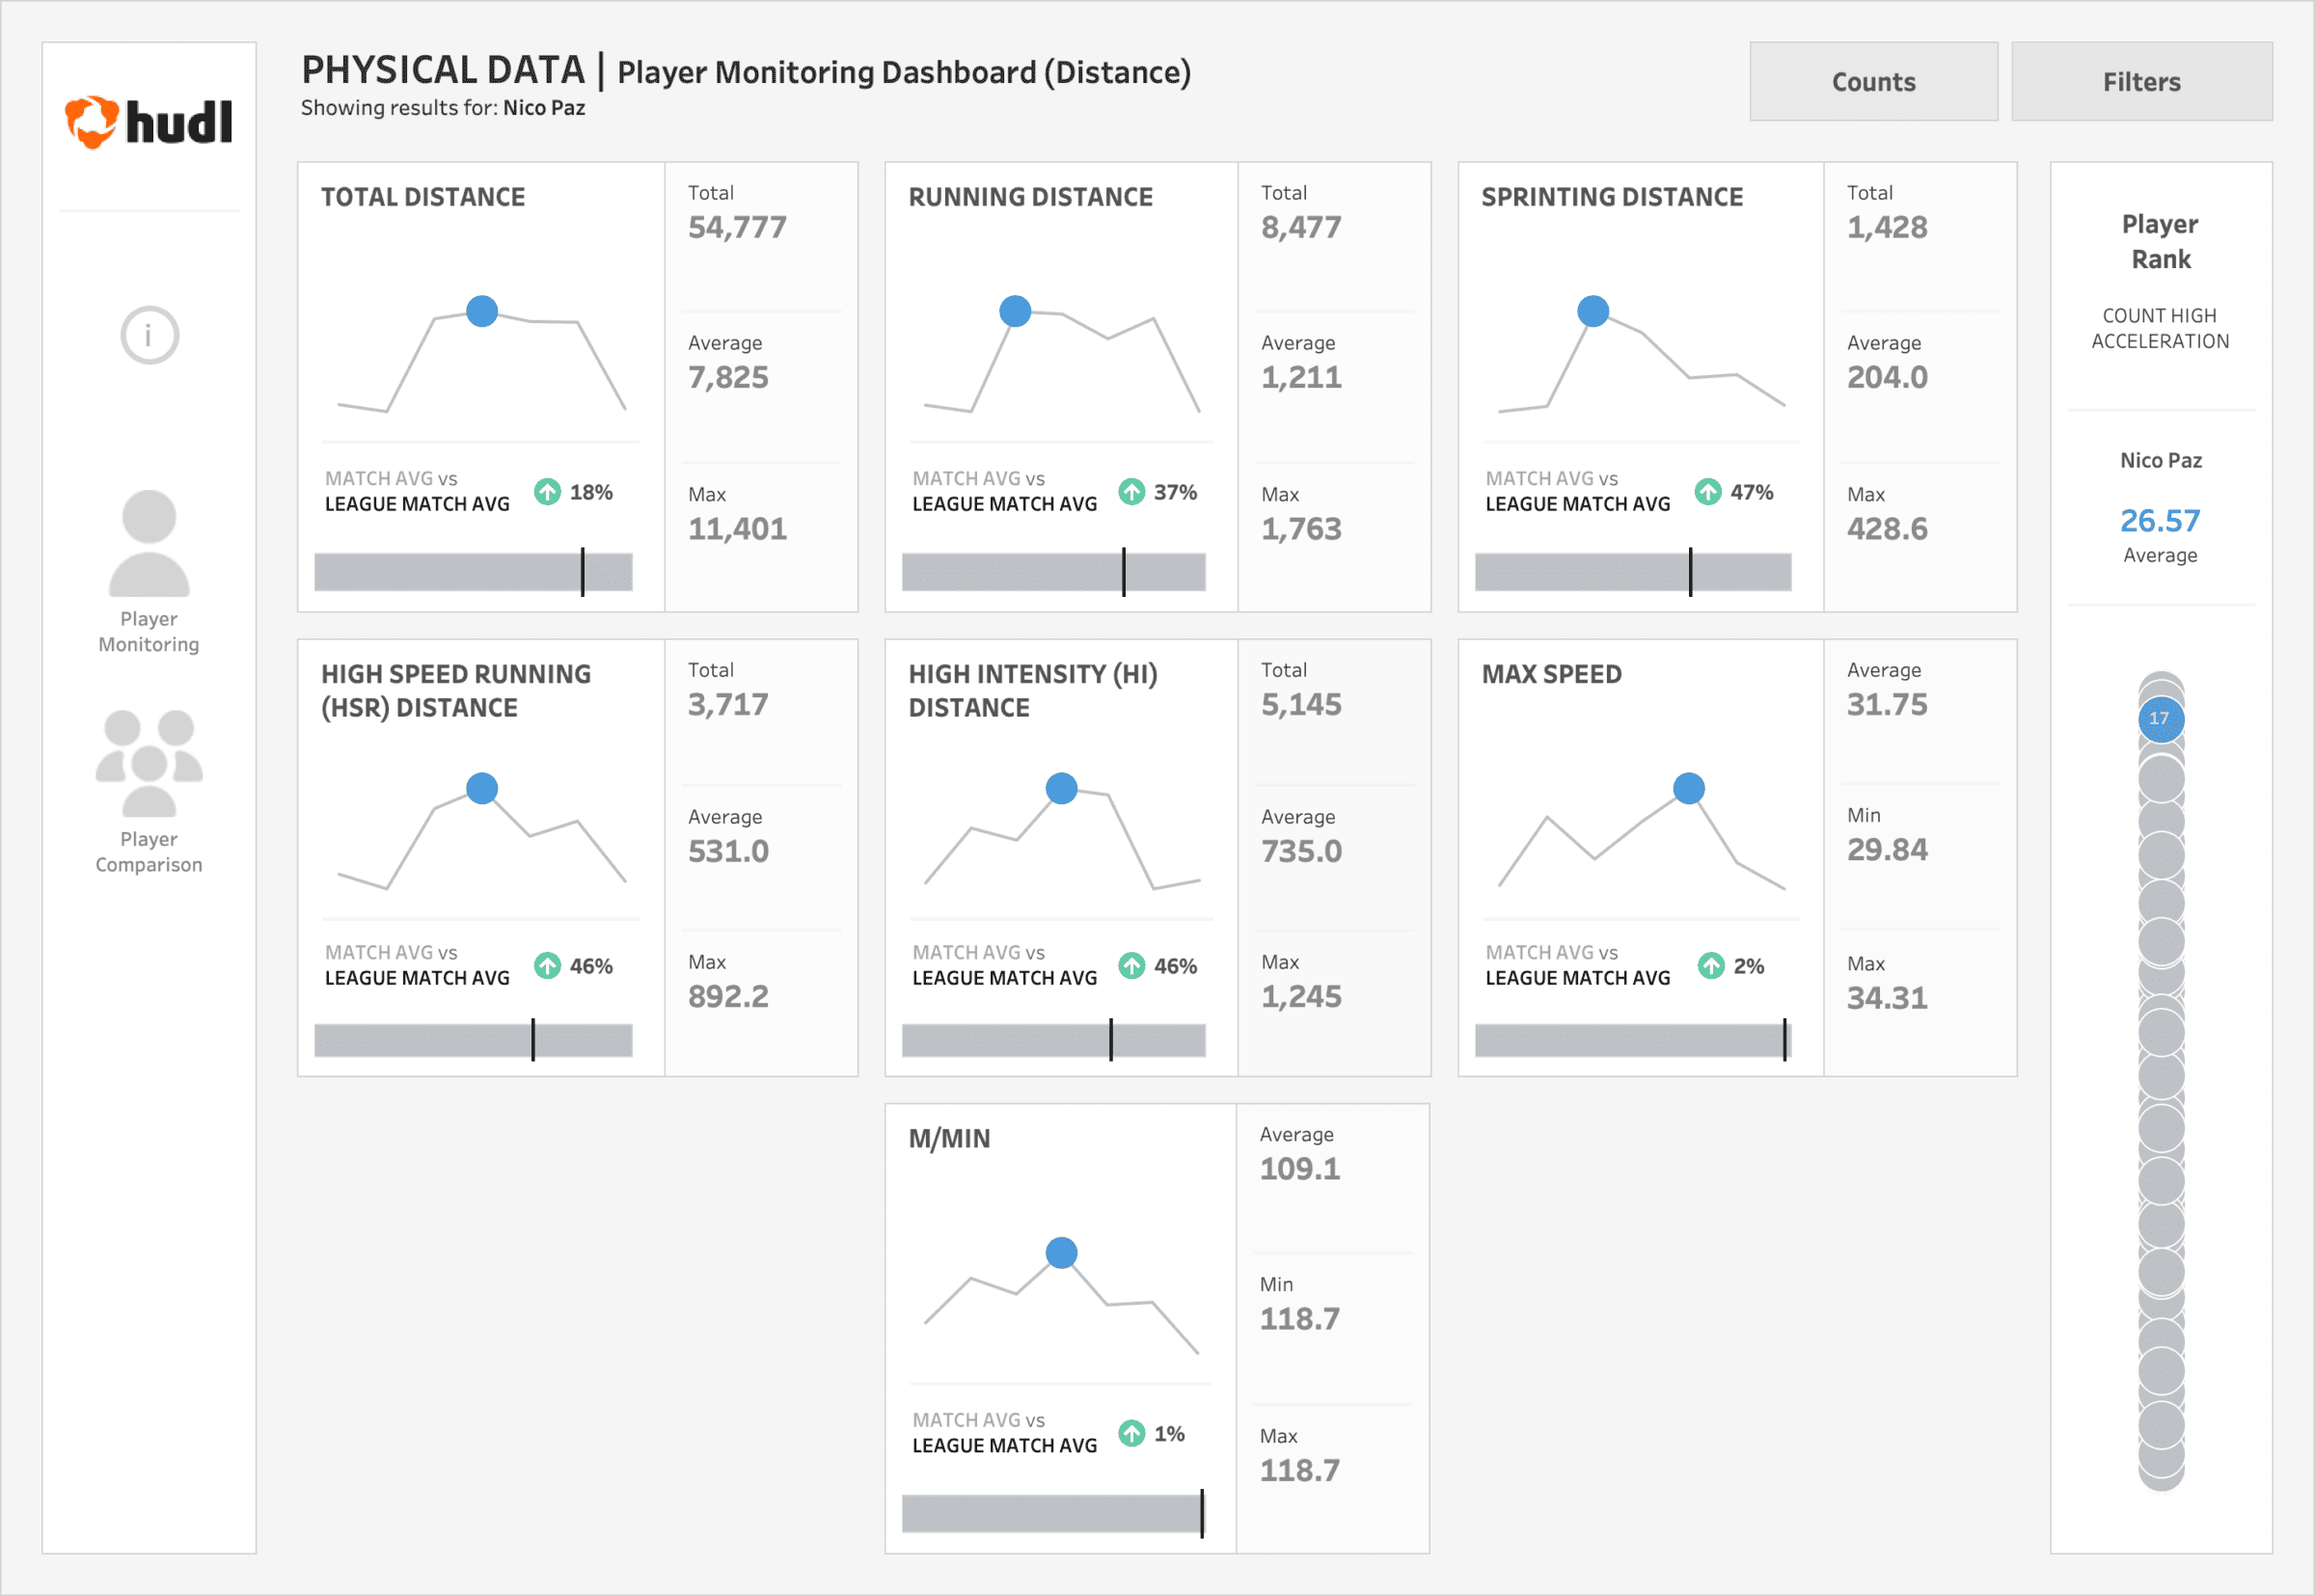Click the green arrow beside M/MIN 1%
2315x1596 pixels.
point(1131,1433)
